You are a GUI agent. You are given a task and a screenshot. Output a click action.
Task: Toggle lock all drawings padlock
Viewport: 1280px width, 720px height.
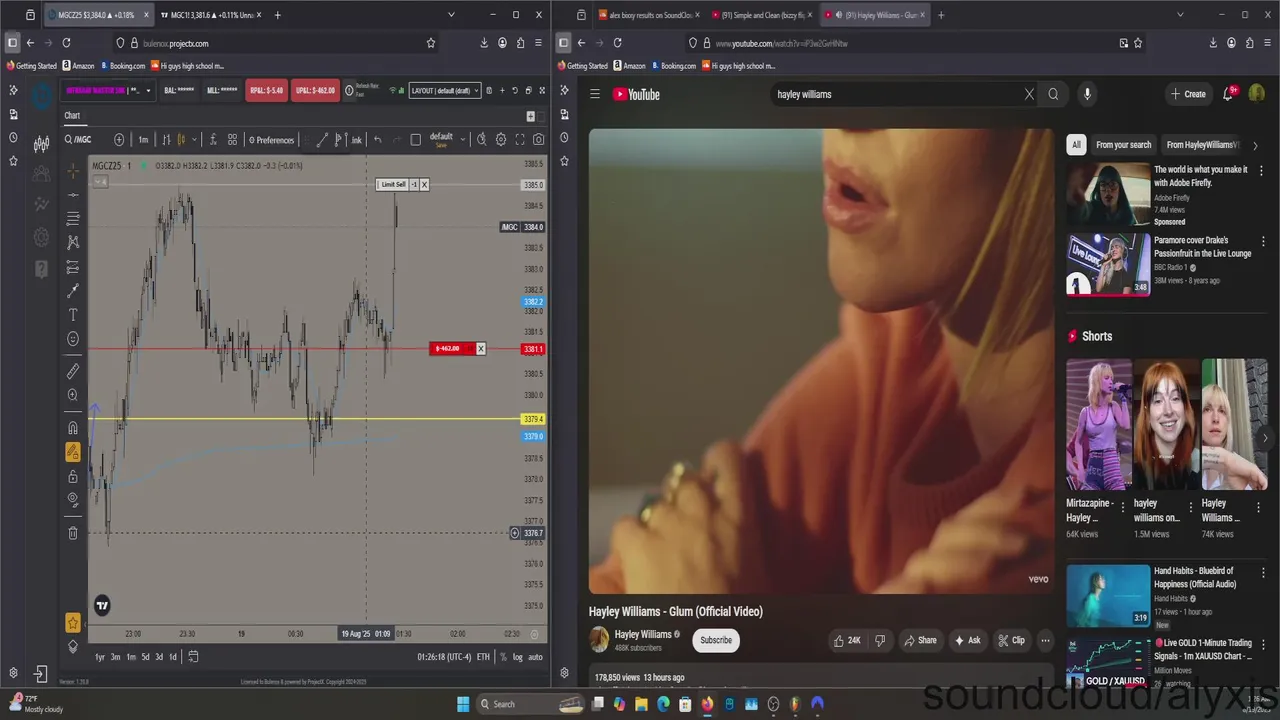coord(73,476)
